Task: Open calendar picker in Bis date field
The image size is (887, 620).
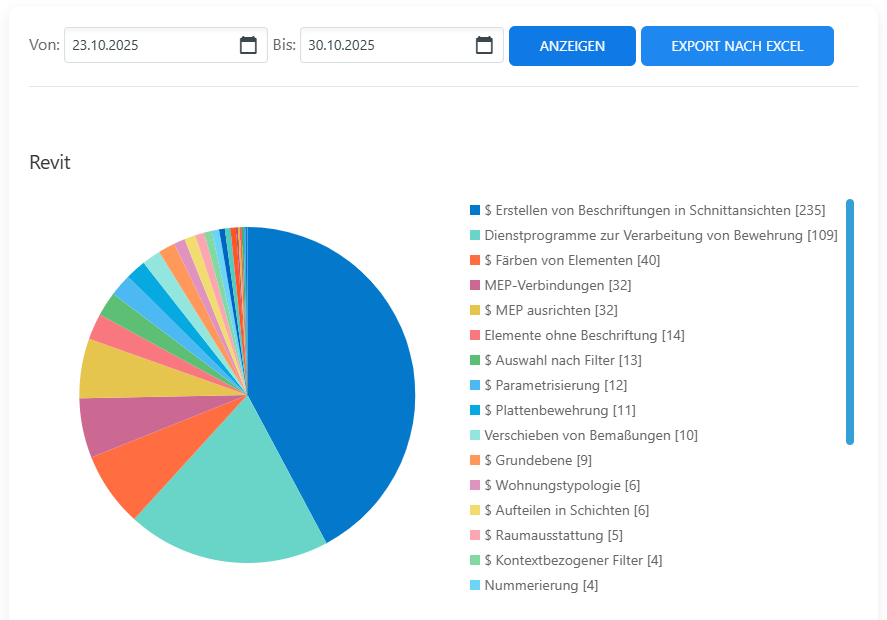Action: pyautogui.click(x=484, y=45)
